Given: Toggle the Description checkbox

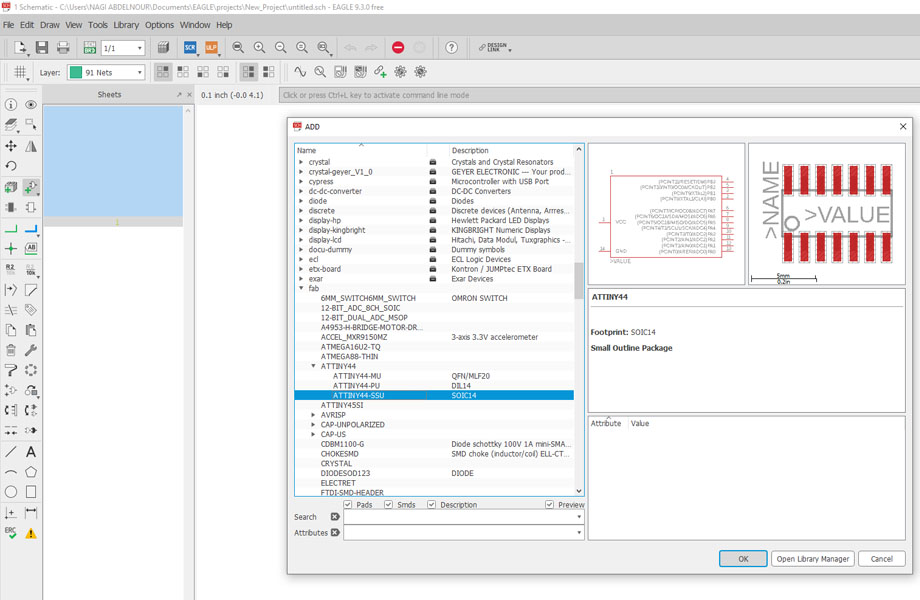Looking at the screenshot, I should (431, 504).
